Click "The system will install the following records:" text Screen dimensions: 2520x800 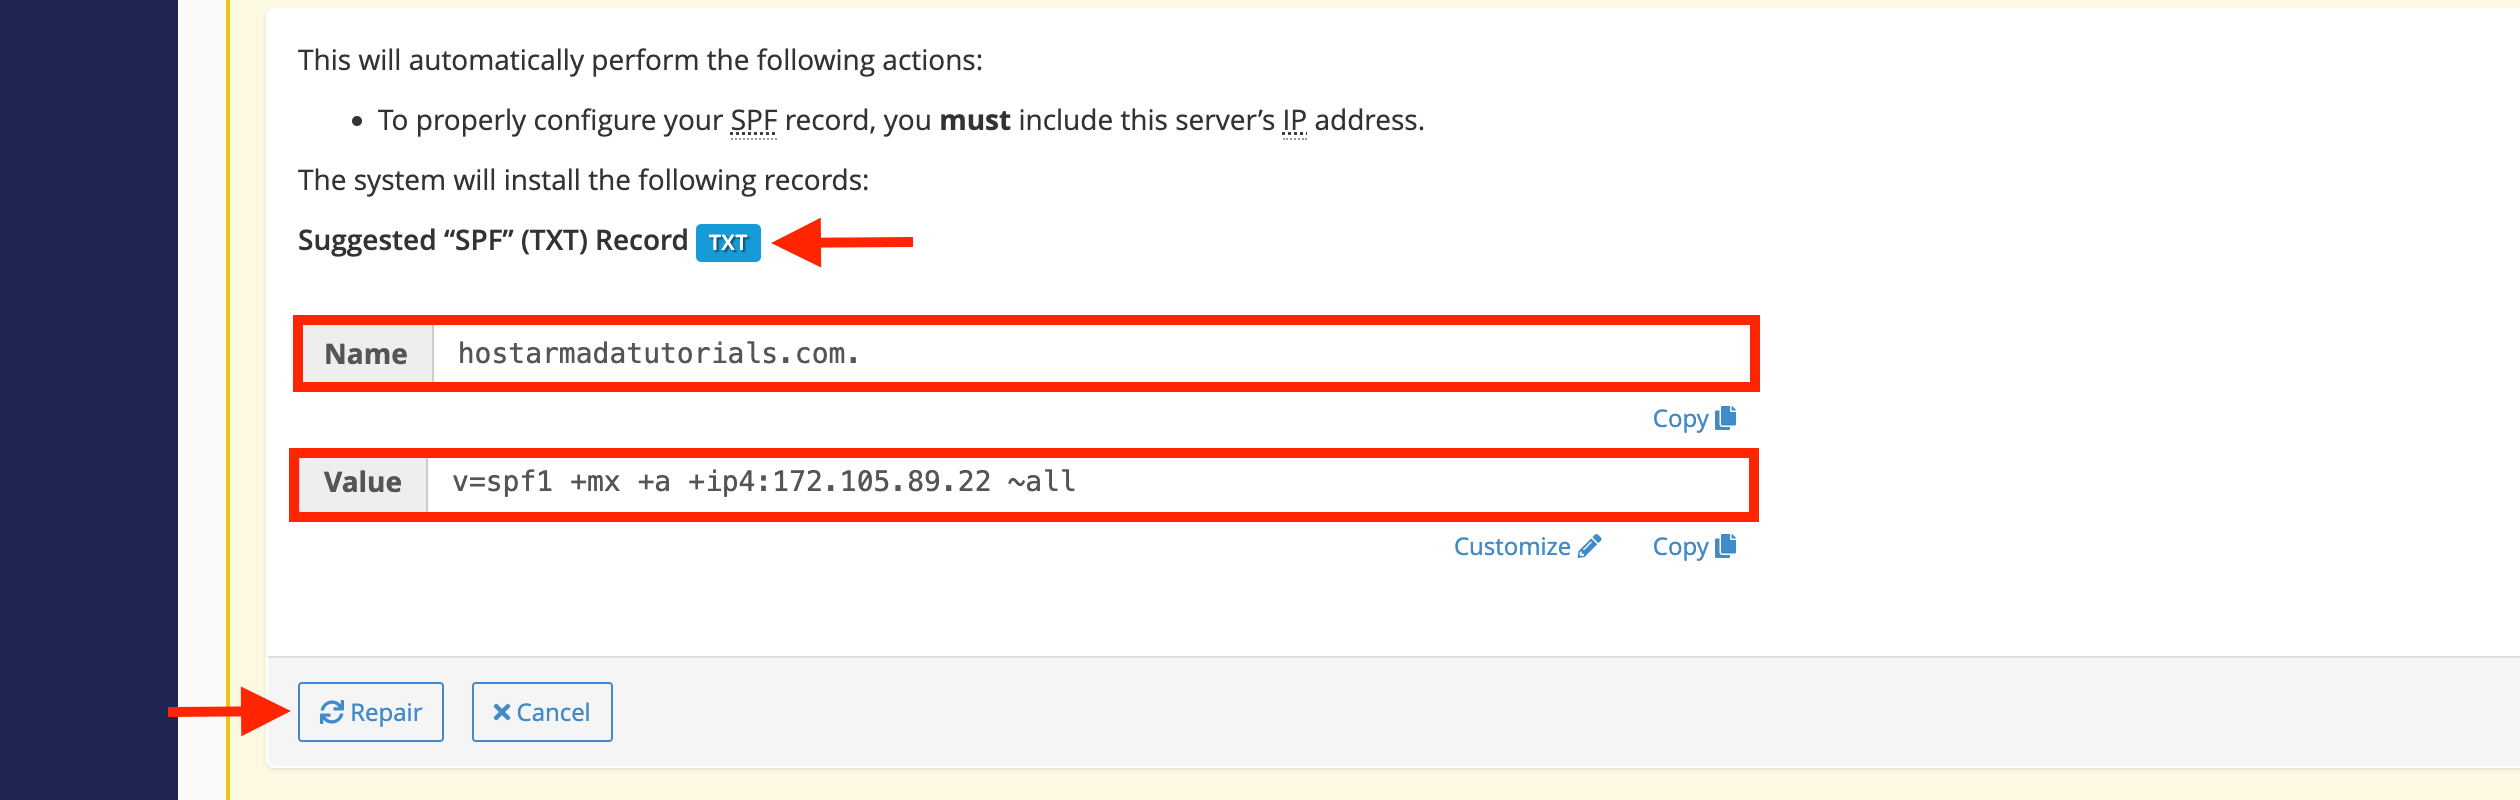[x=584, y=181]
